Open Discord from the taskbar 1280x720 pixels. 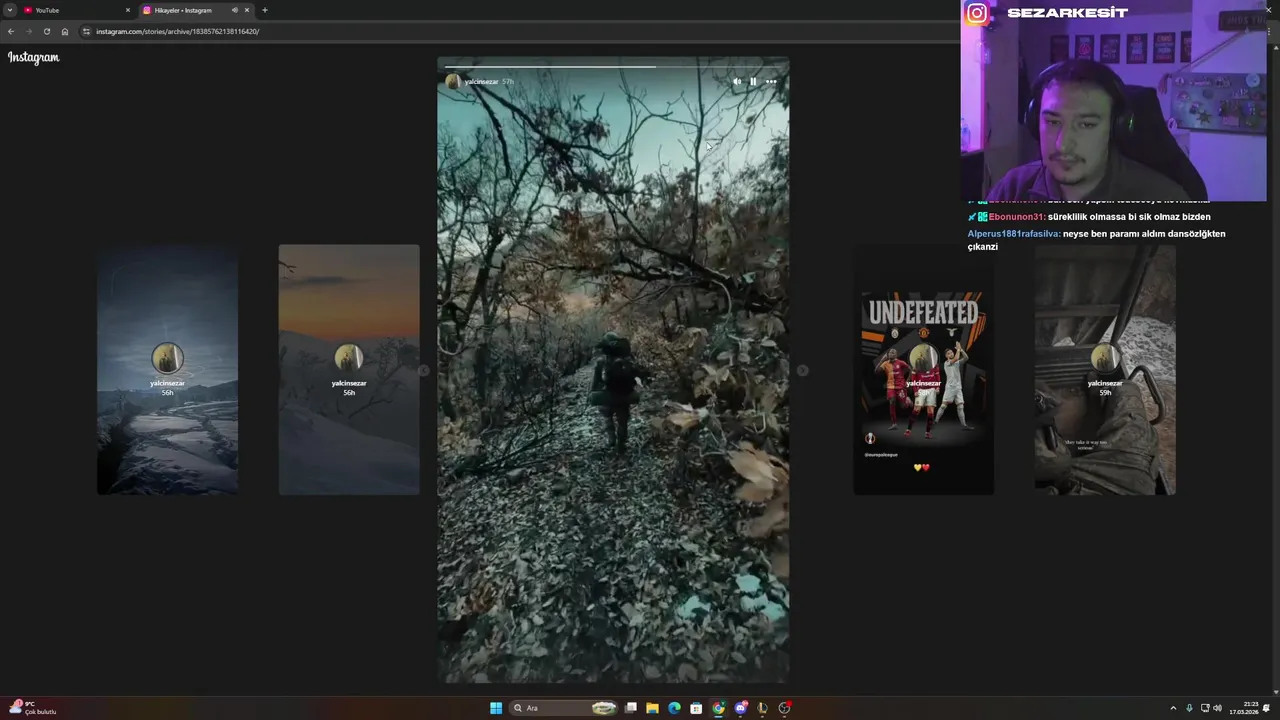[x=741, y=708]
